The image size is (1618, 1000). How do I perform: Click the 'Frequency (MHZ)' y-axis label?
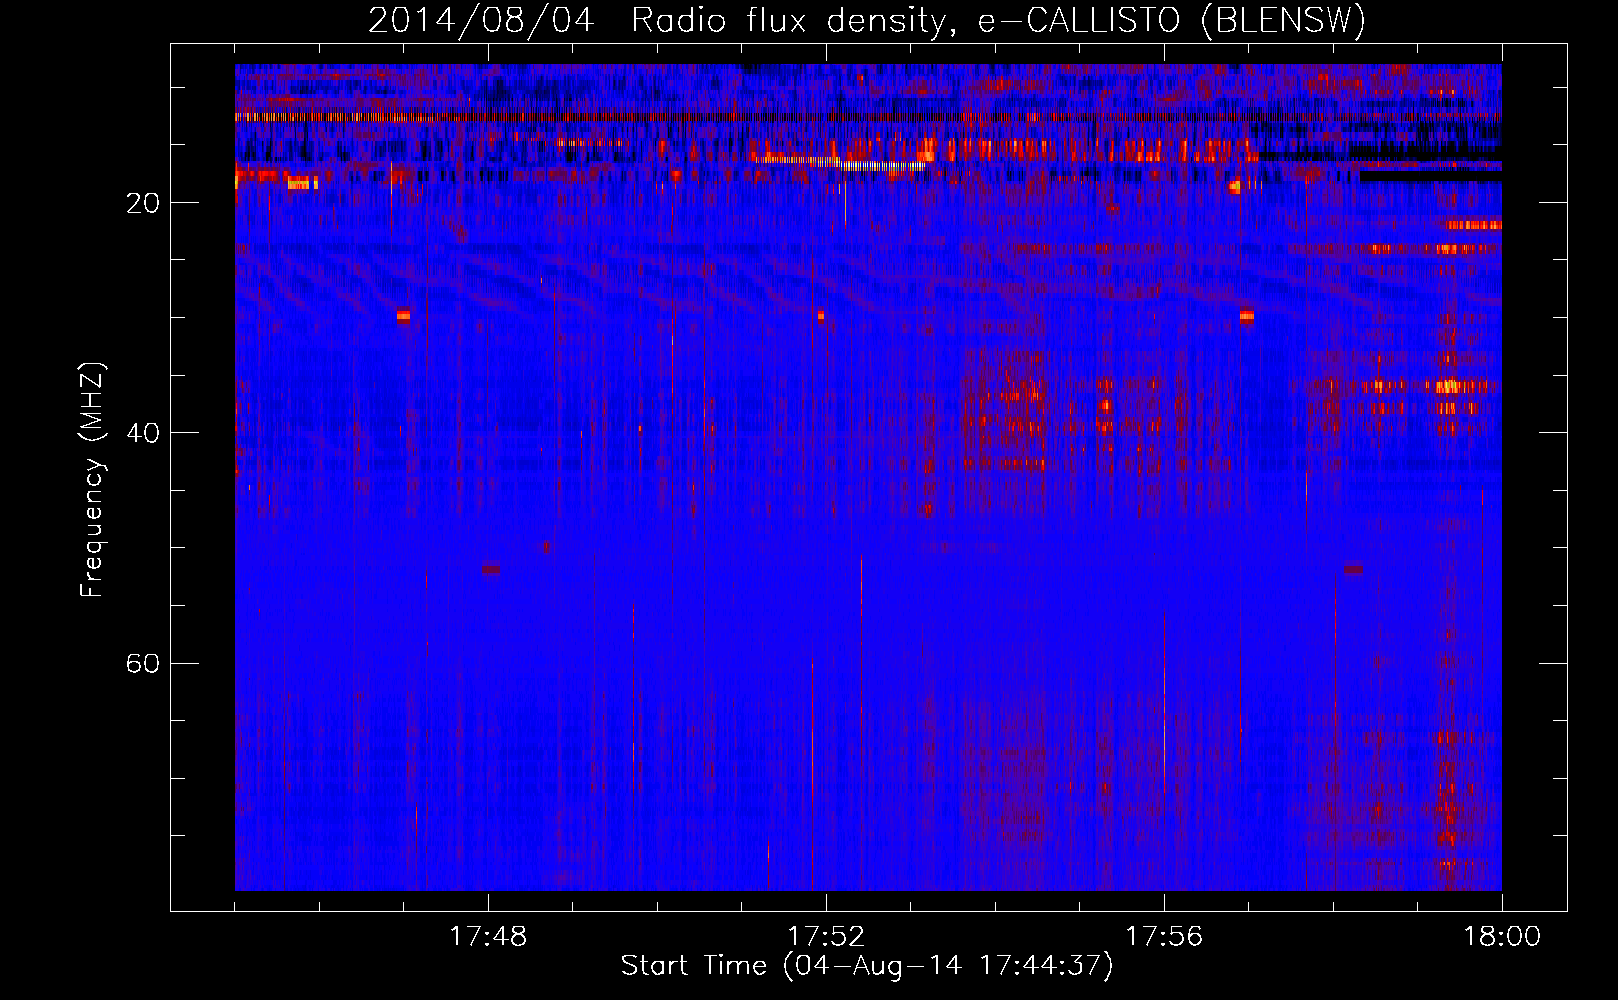point(91,480)
